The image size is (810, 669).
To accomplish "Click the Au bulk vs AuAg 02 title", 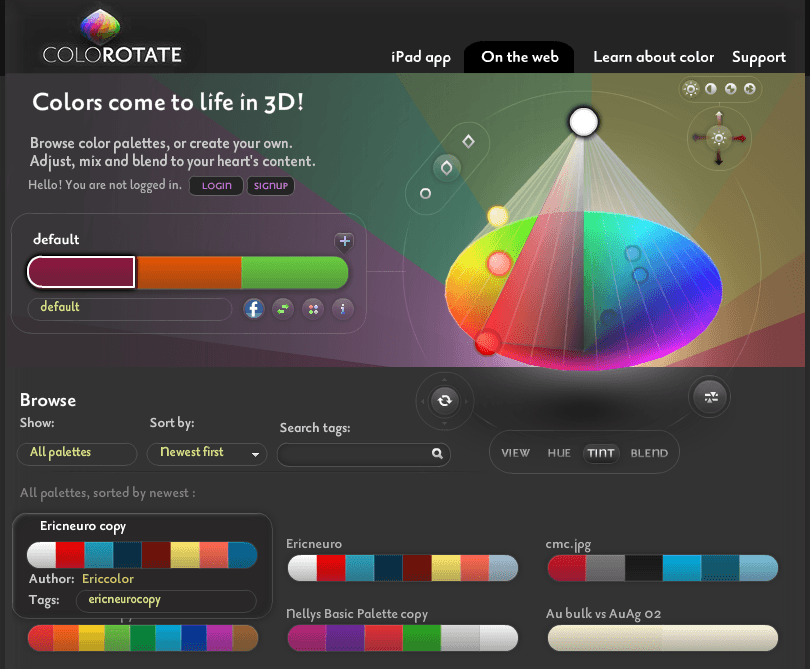I will coord(603,614).
